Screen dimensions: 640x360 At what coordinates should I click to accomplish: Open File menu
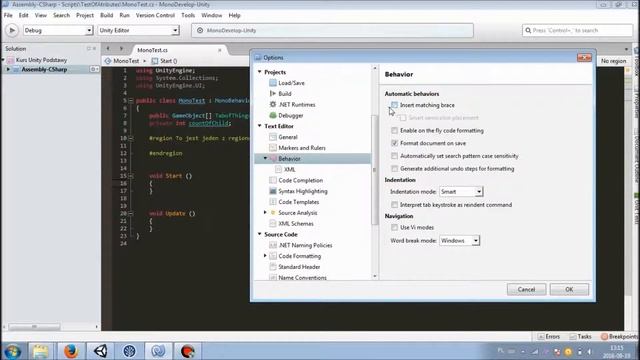pyautogui.click(x=8, y=16)
